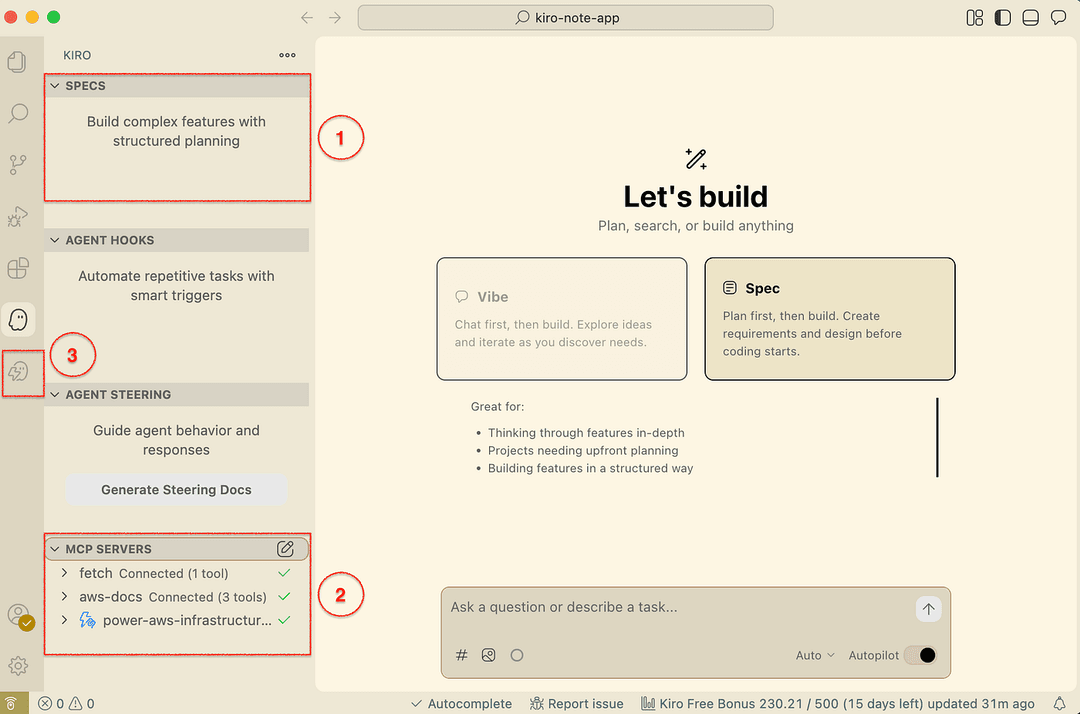Click the fetch Connected status checkmark
The image size is (1080, 714).
[284, 573]
